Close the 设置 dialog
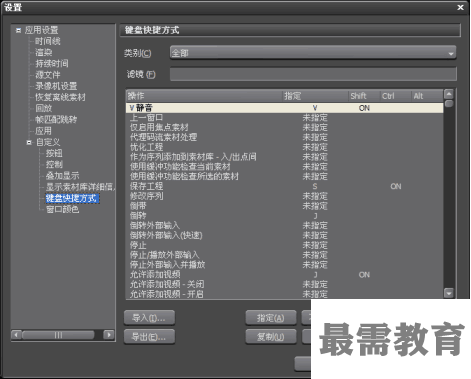The width and height of the screenshot is (471, 379). [x=460, y=7]
